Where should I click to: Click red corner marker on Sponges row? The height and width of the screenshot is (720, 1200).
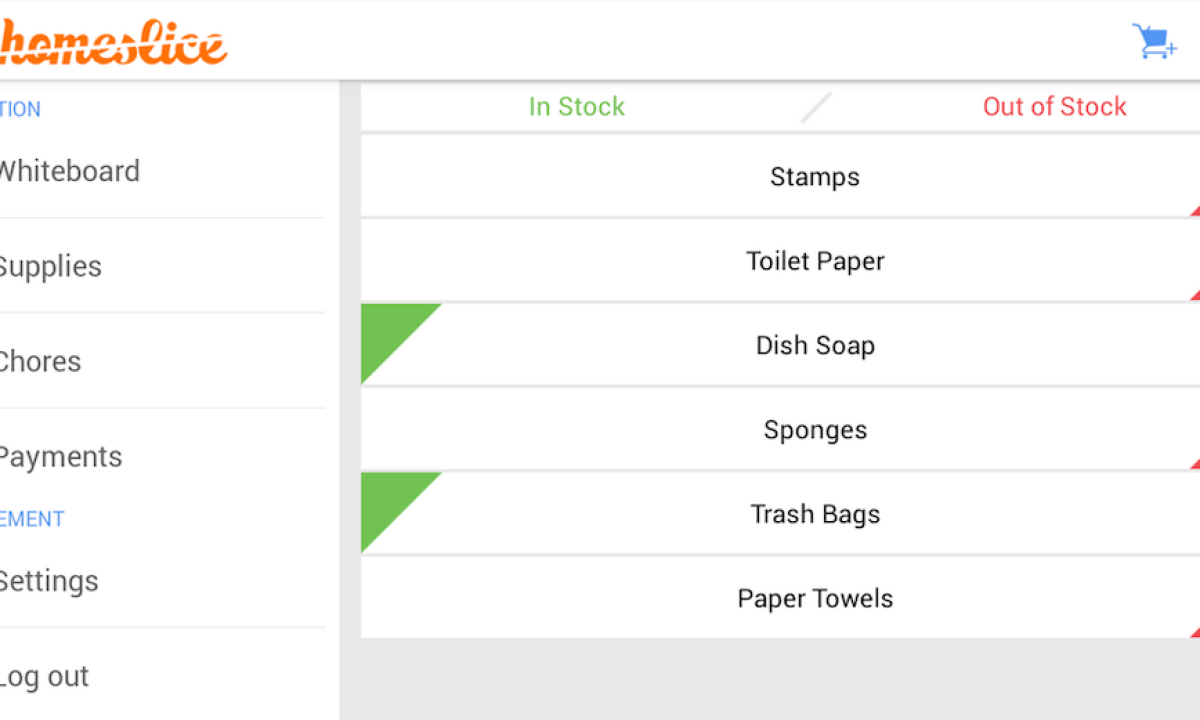(1195, 464)
